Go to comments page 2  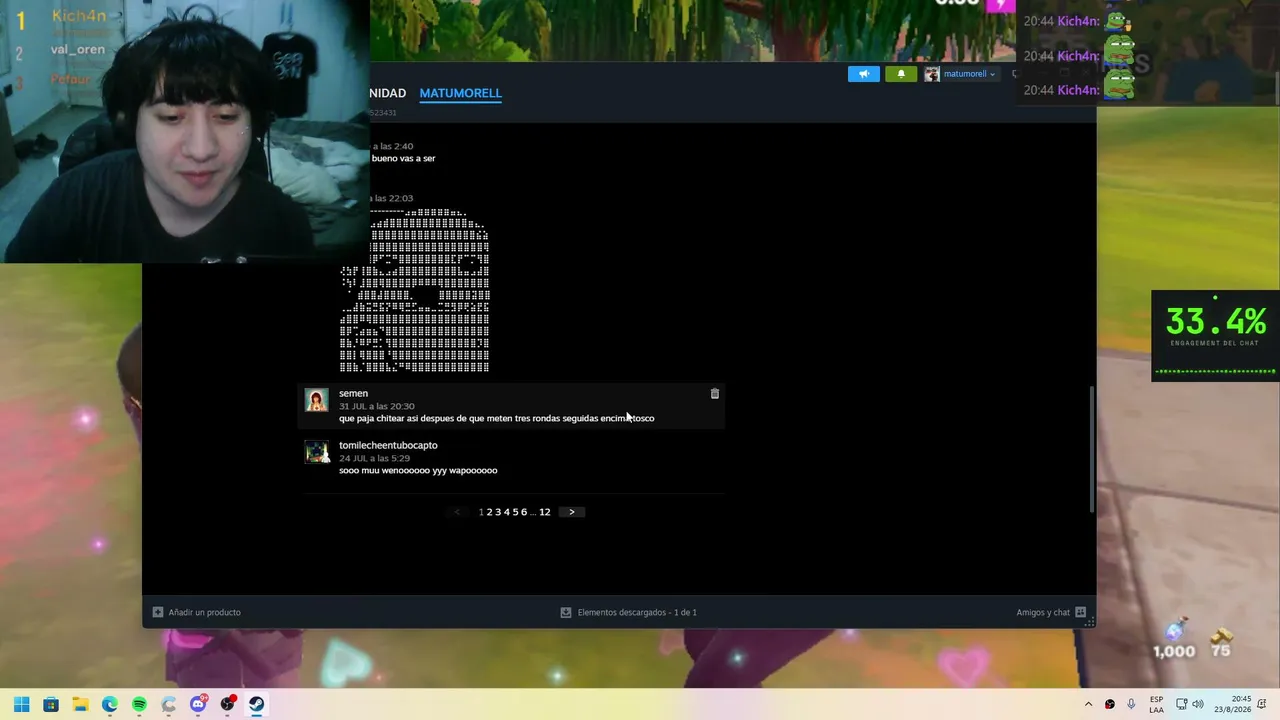[x=489, y=512]
